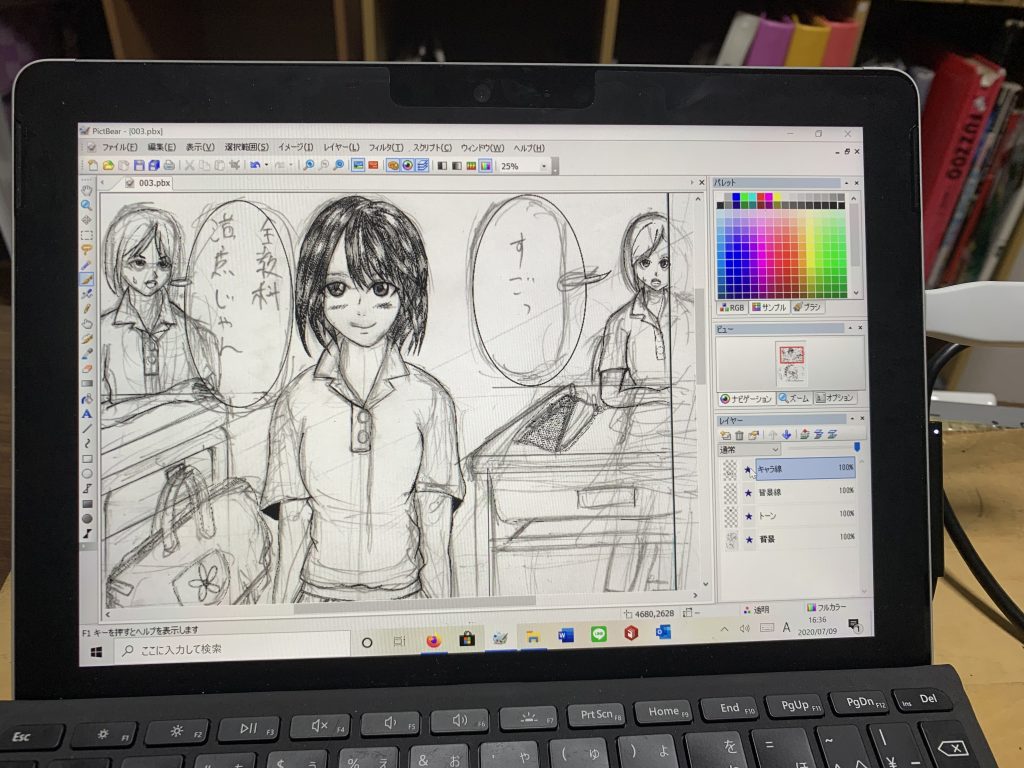Screen dimensions: 1024x768
Task: Collapse the パレット panel arrow
Action: 847,183
